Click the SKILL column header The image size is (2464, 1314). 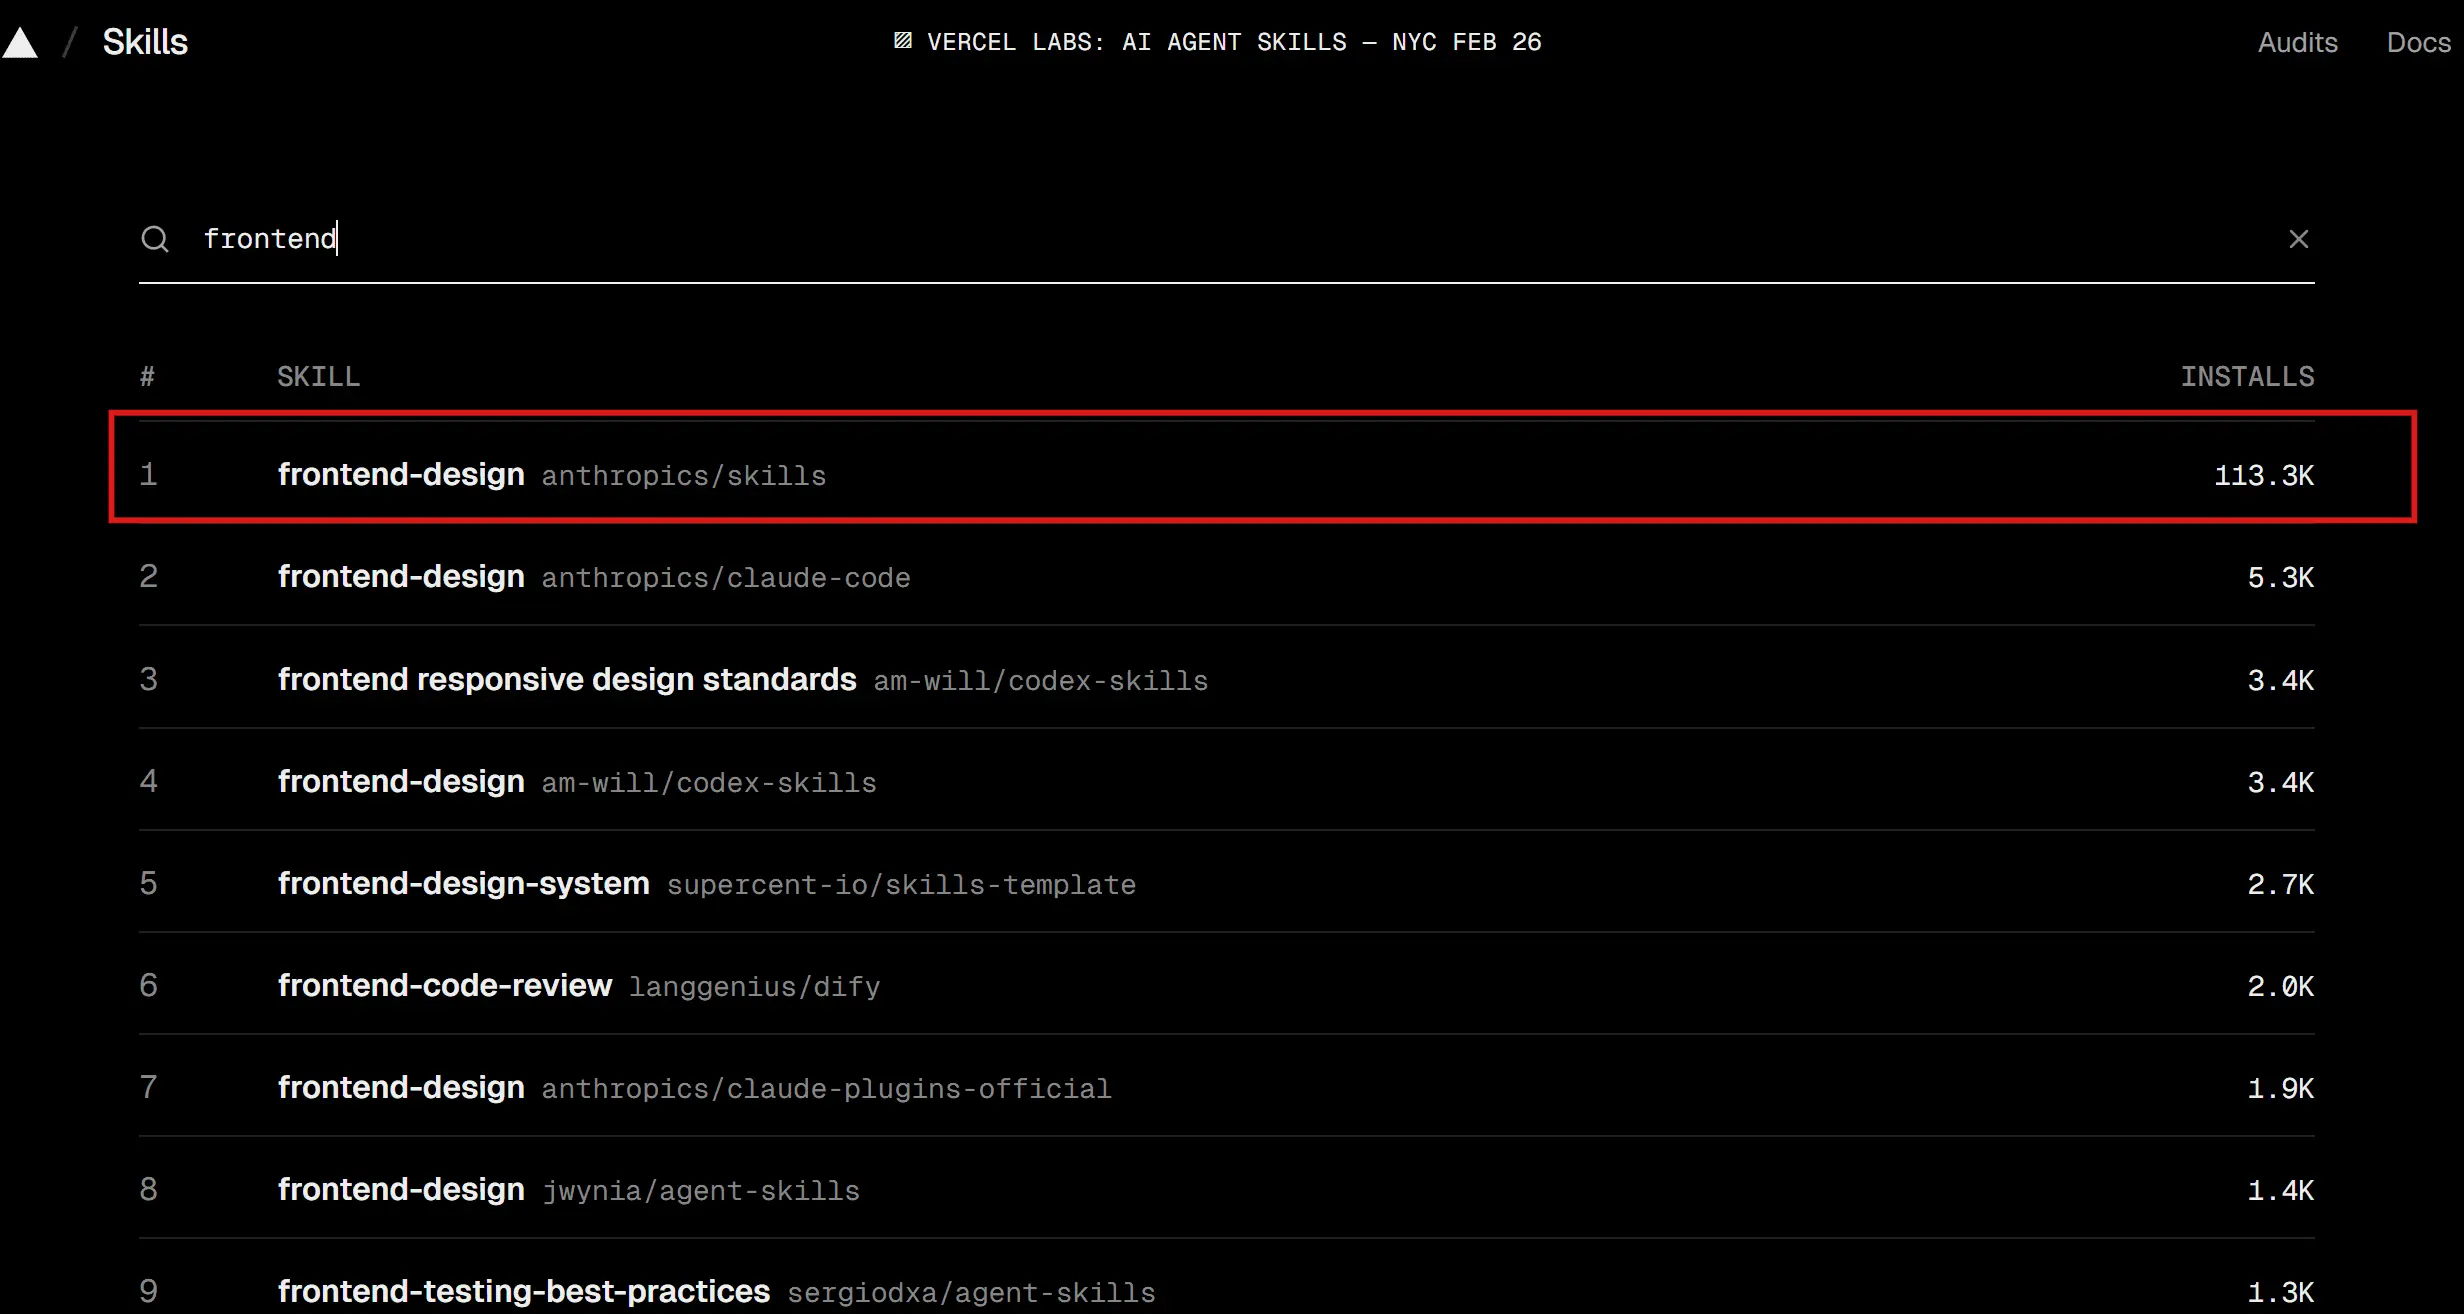pos(318,377)
